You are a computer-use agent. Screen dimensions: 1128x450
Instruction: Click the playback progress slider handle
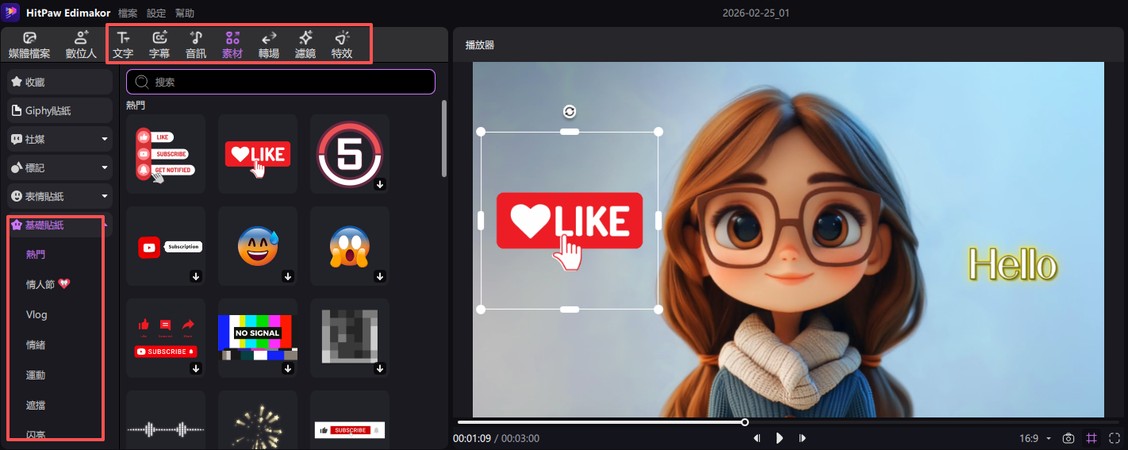coord(745,422)
